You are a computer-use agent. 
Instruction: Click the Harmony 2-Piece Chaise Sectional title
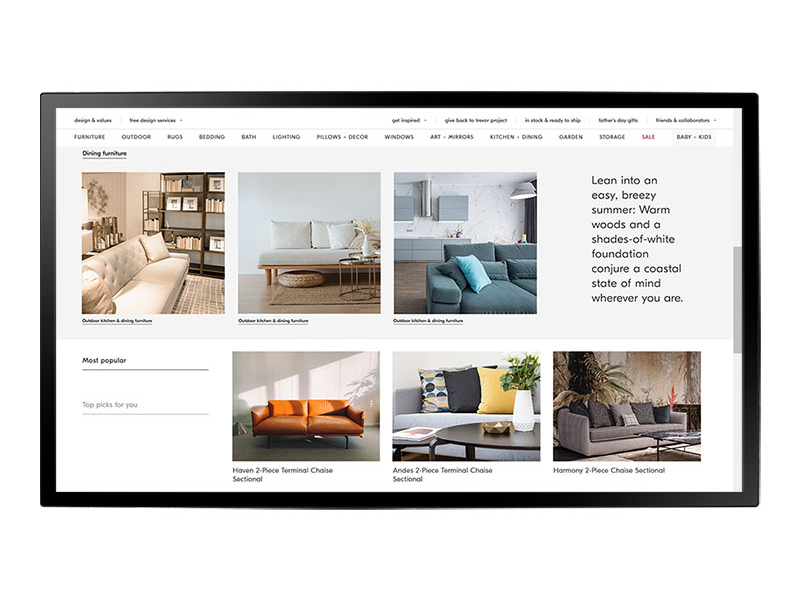click(x=608, y=470)
